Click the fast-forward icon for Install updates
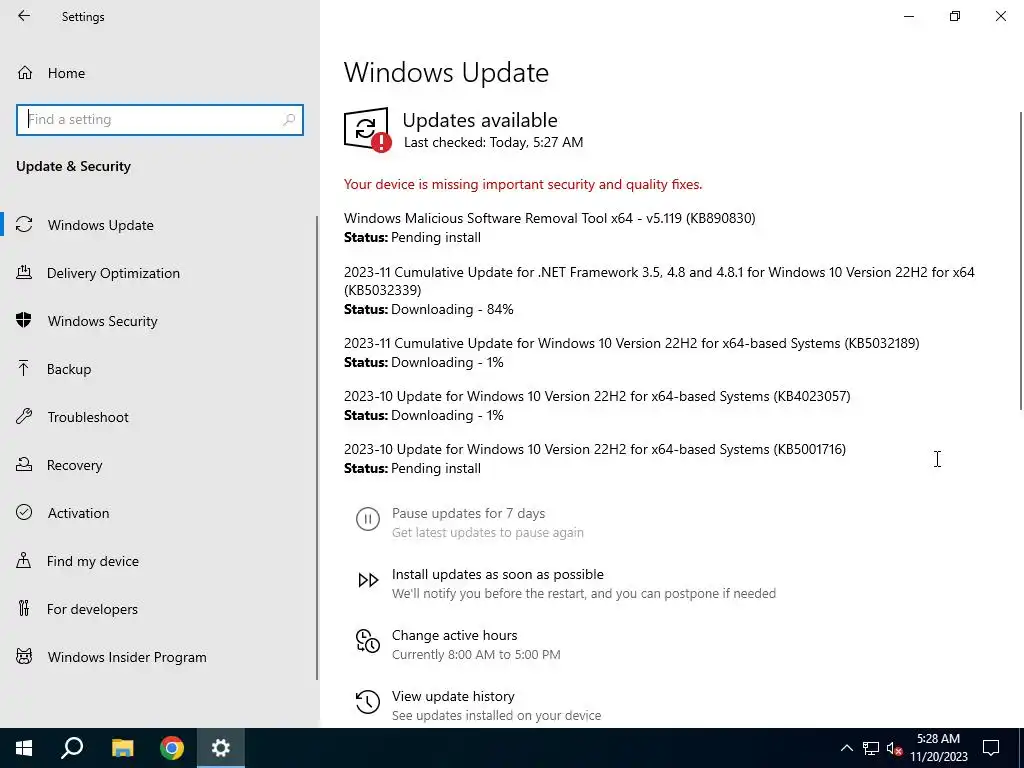This screenshot has width=1024, height=768. coord(368,580)
